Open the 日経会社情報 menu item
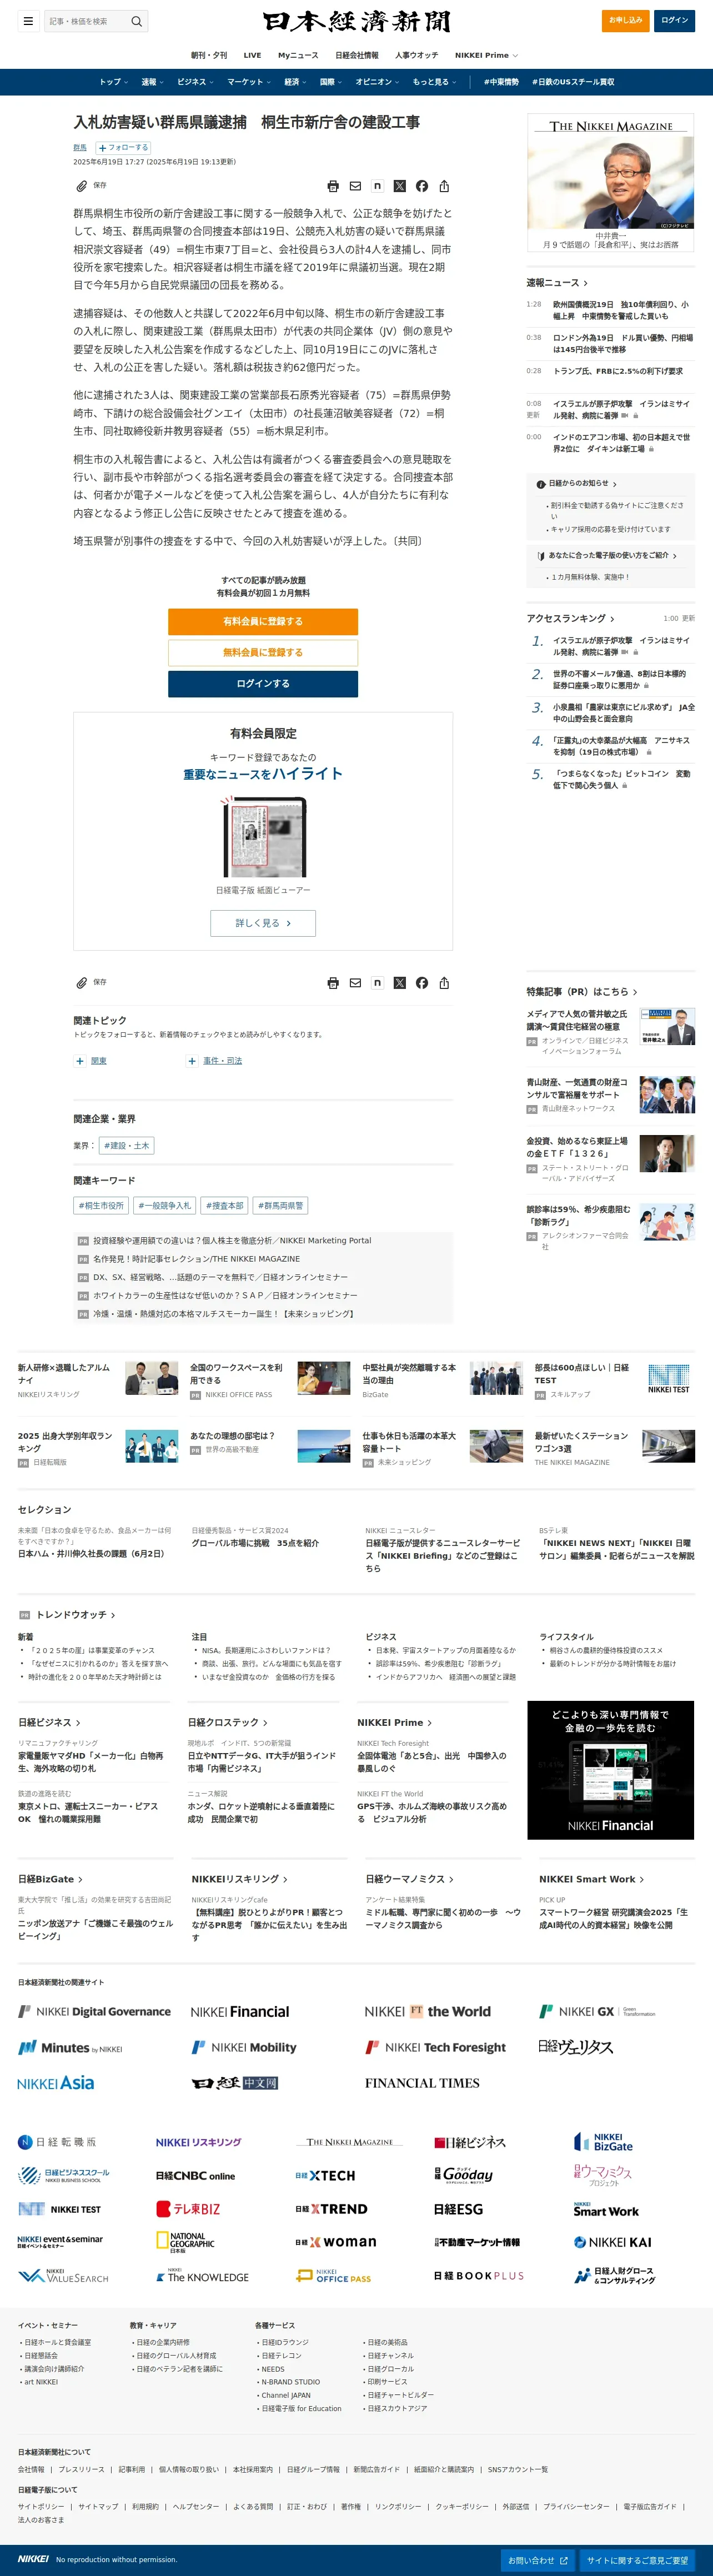 [357, 55]
